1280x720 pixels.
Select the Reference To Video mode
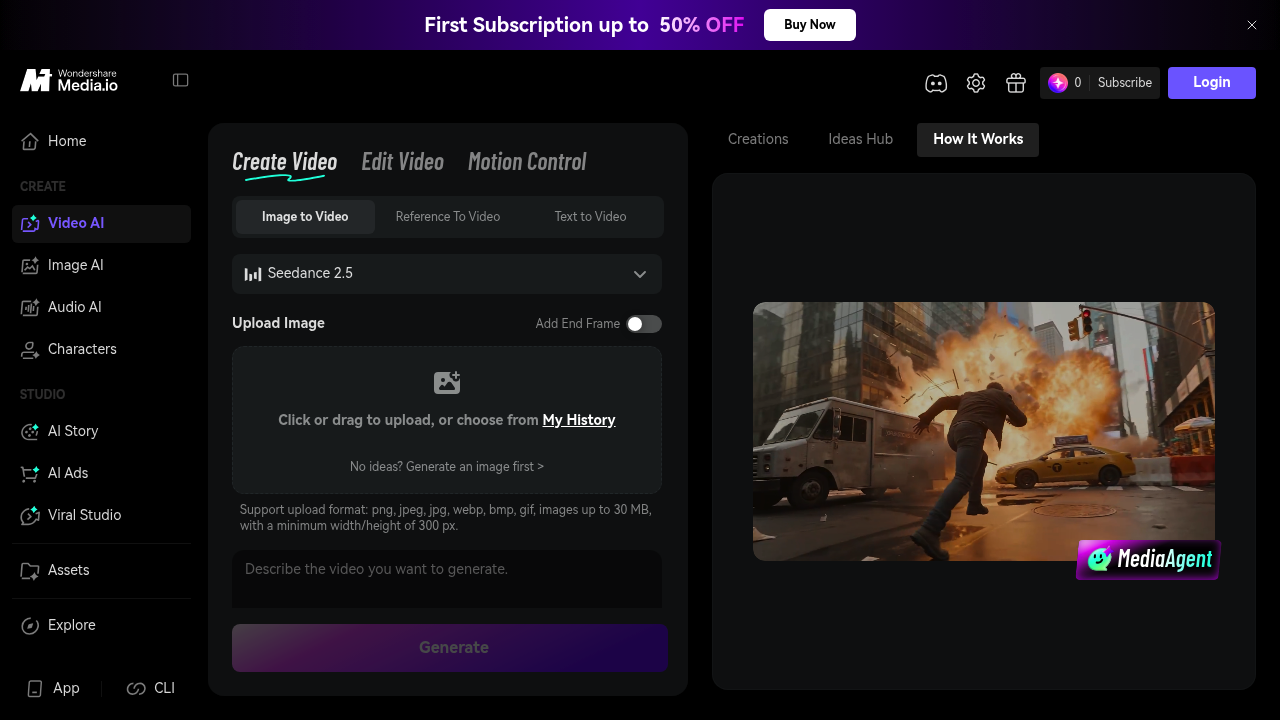point(448,217)
